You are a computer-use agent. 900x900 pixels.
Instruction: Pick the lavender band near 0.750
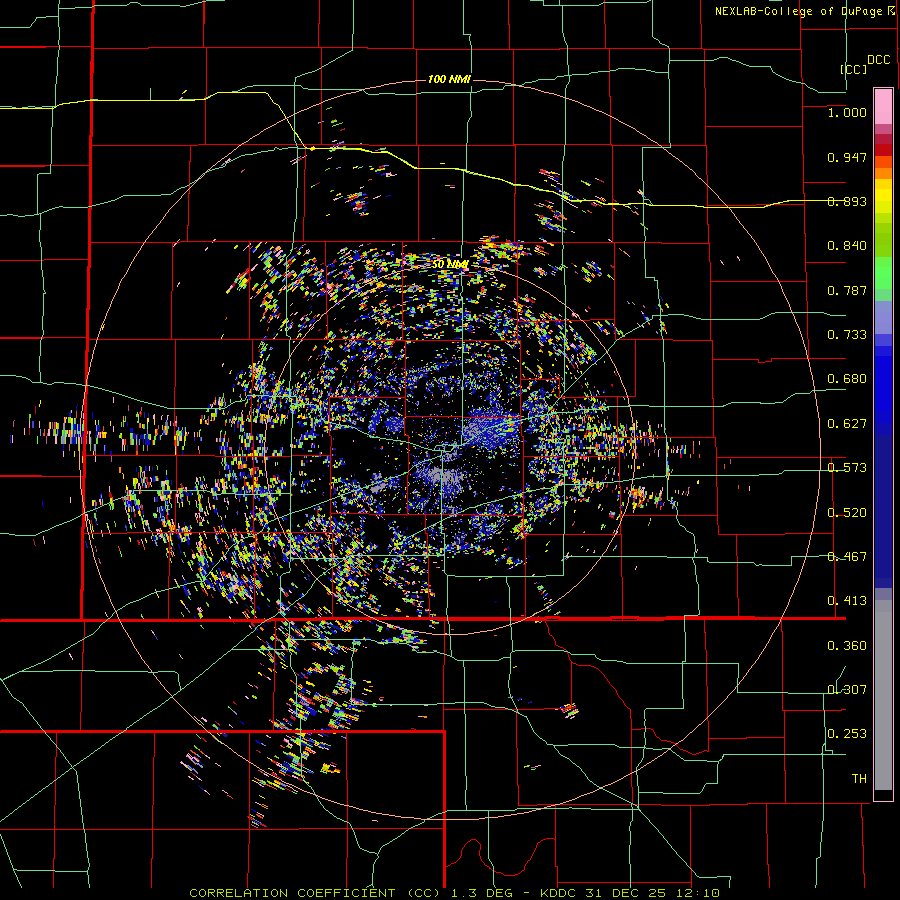883,317
